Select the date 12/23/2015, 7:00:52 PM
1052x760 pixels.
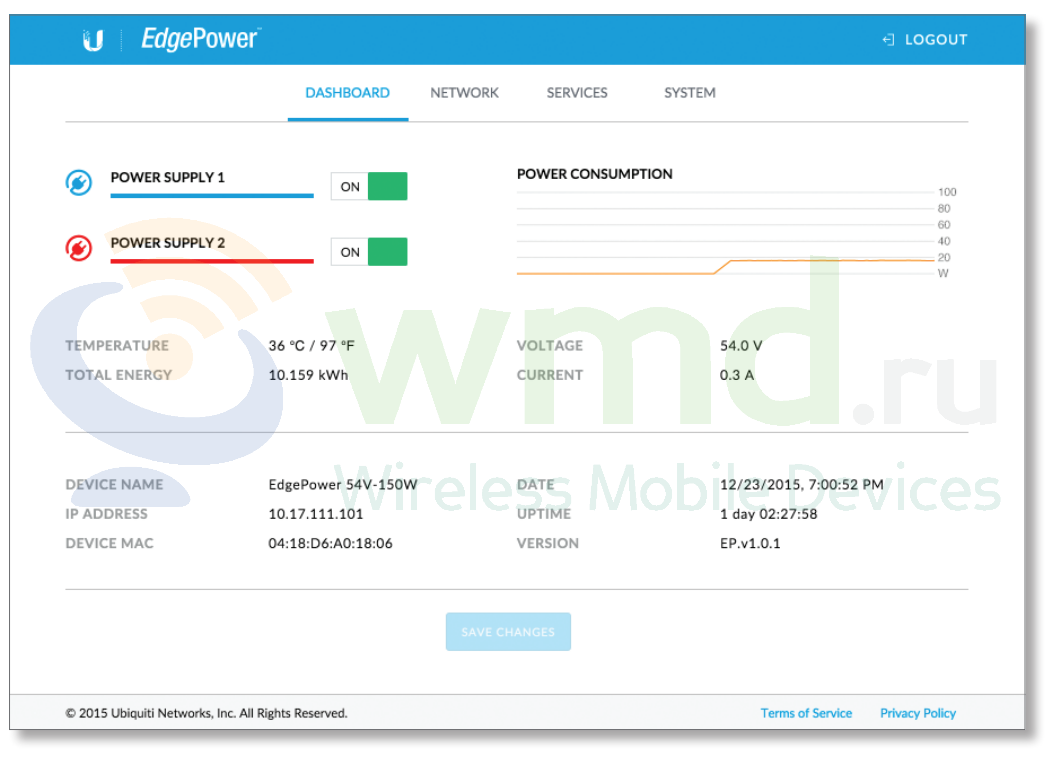(802, 484)
